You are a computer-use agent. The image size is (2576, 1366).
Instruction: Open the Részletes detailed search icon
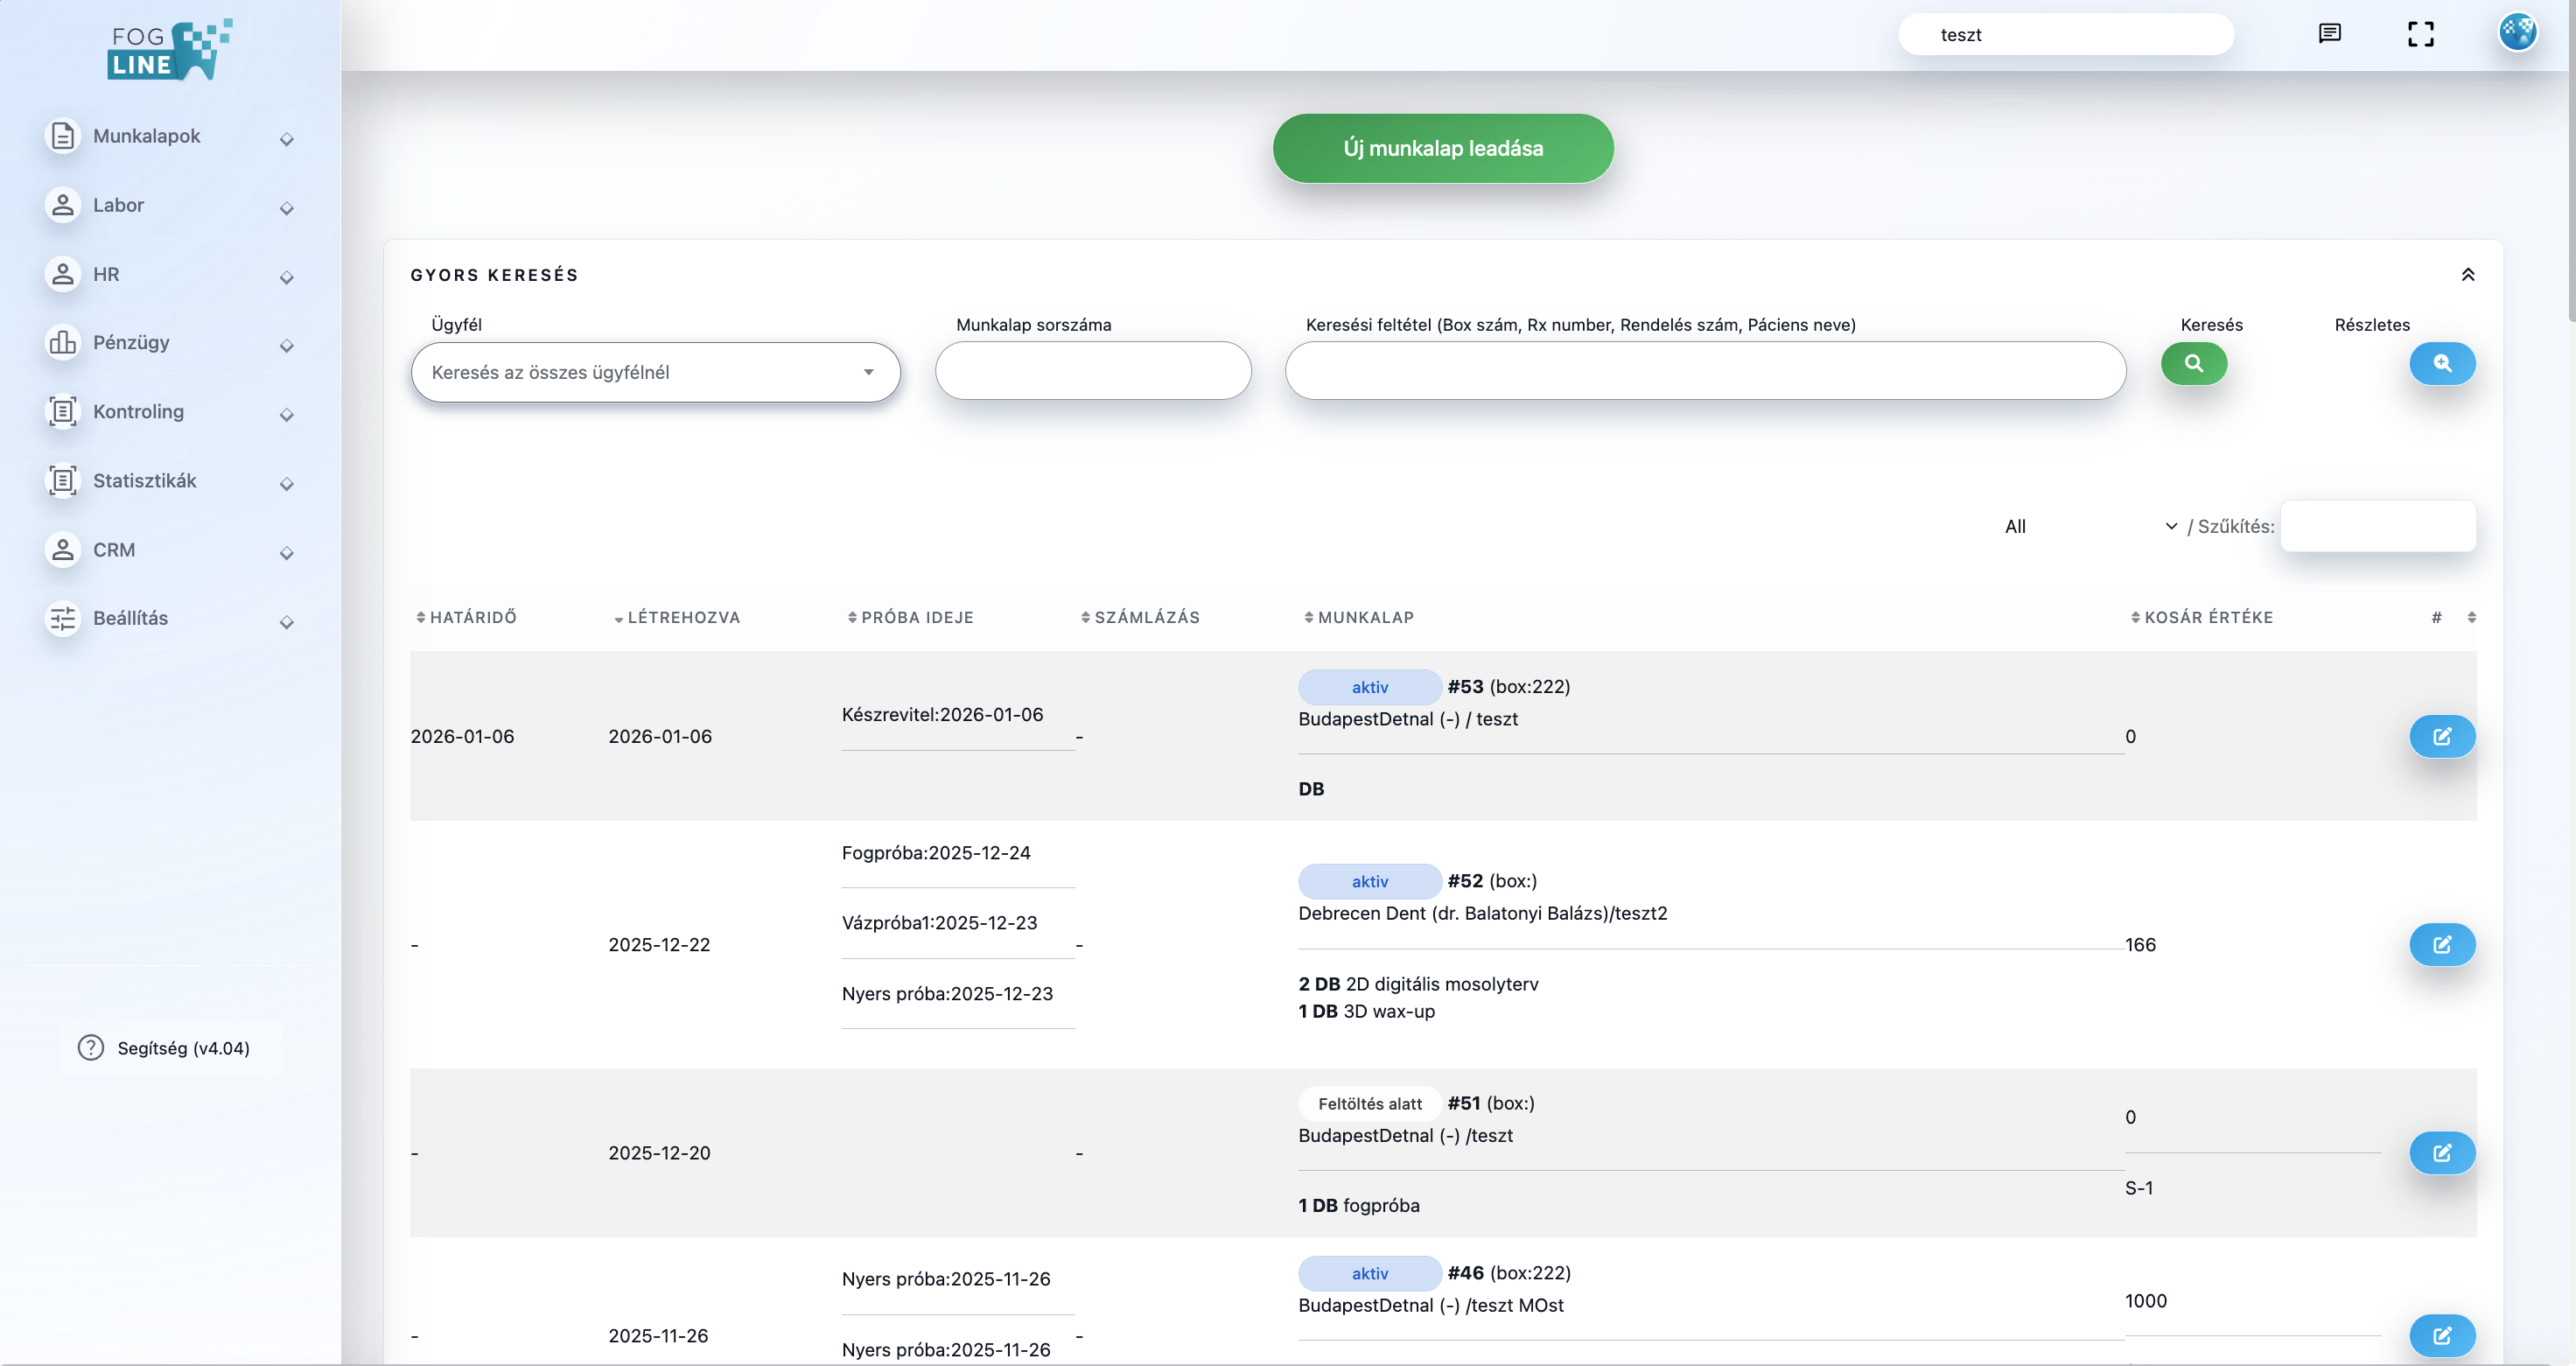coord(2442,364)
